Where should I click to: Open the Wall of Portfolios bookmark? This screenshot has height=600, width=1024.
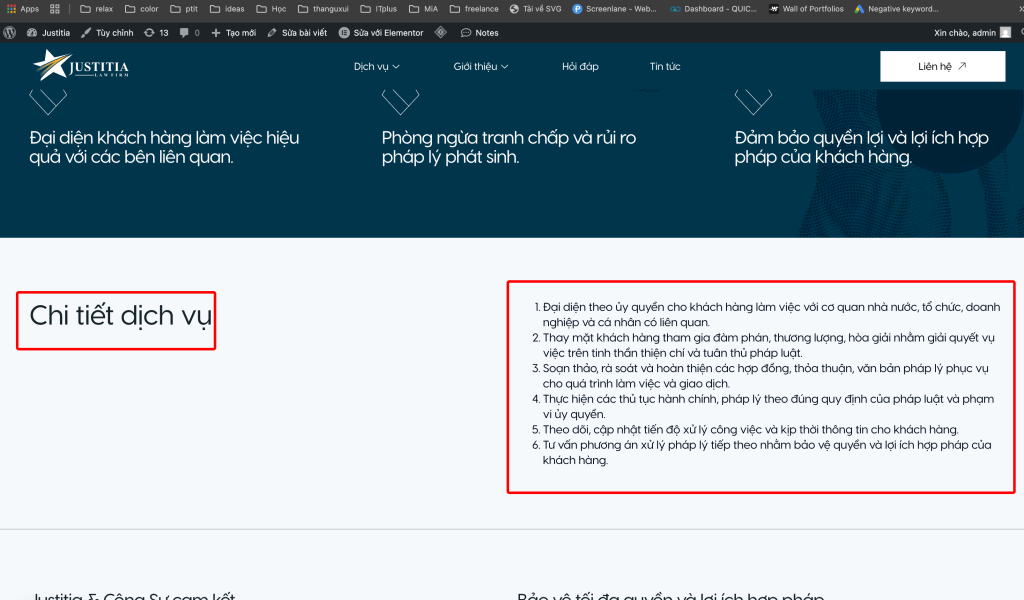(x=806, y=9)
